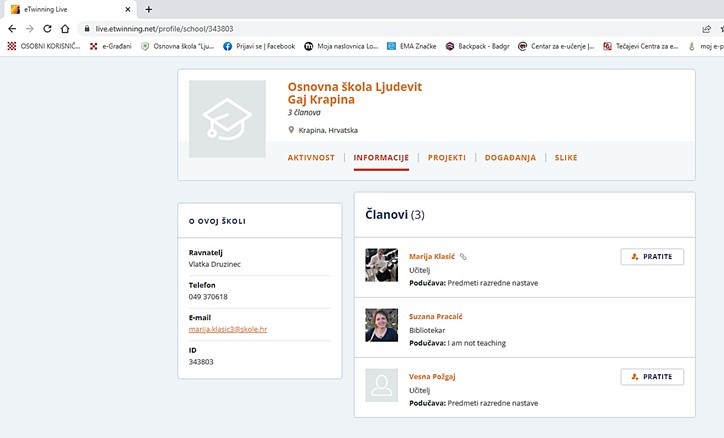The width and height of the screenshot is (724, 438).
Task: Click the school name Osnovna škola Ljudevit Gaj Krapina
Action: [x=355, y=93]
